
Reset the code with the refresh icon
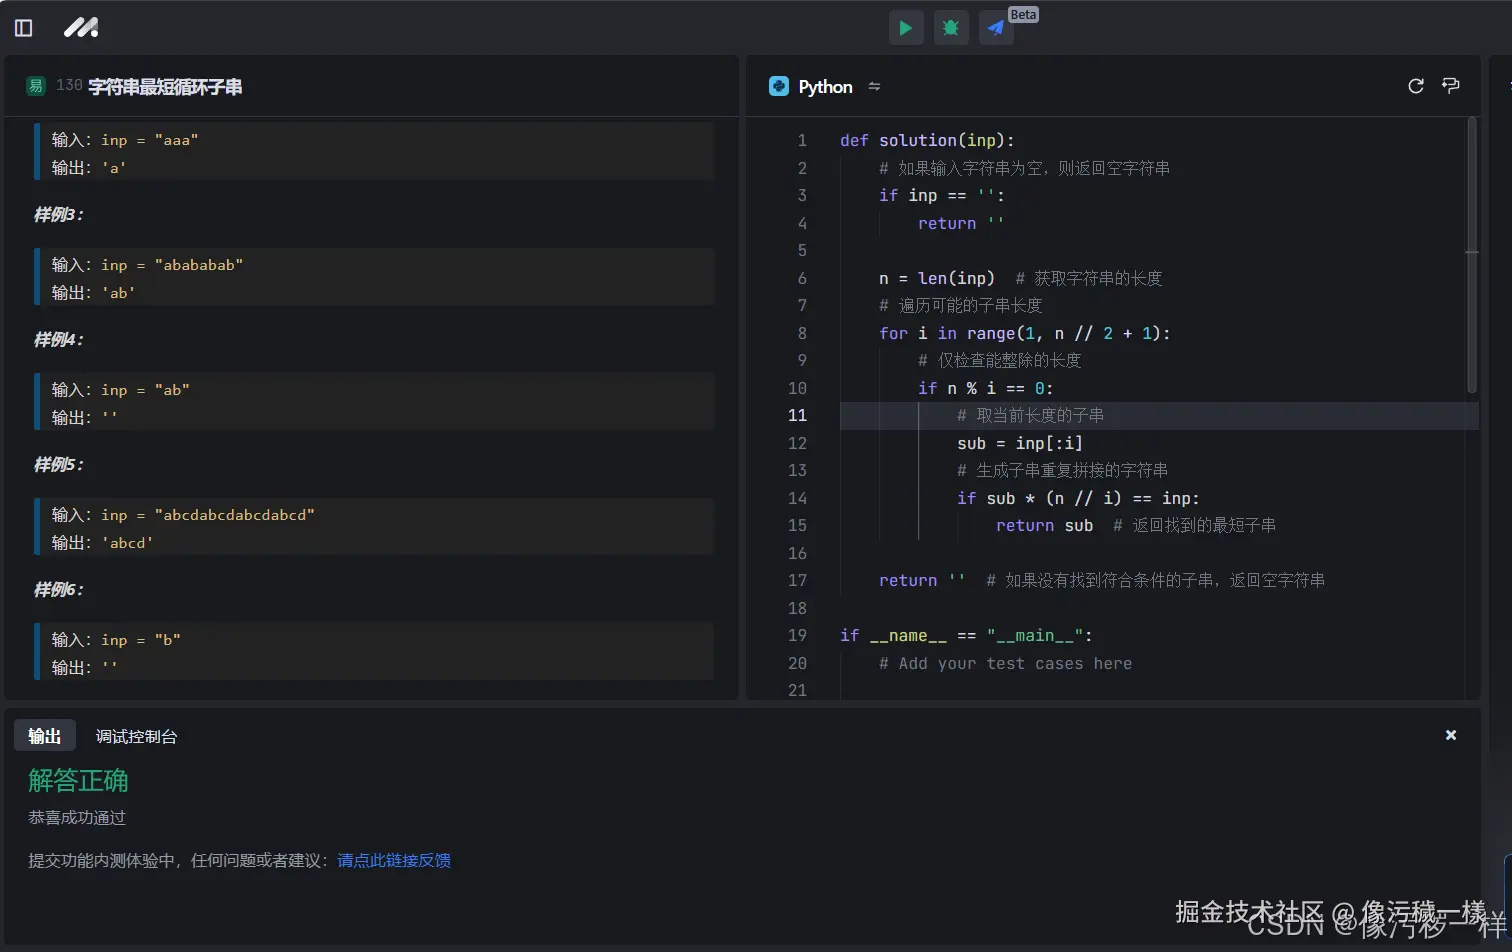click(1416, 86)
